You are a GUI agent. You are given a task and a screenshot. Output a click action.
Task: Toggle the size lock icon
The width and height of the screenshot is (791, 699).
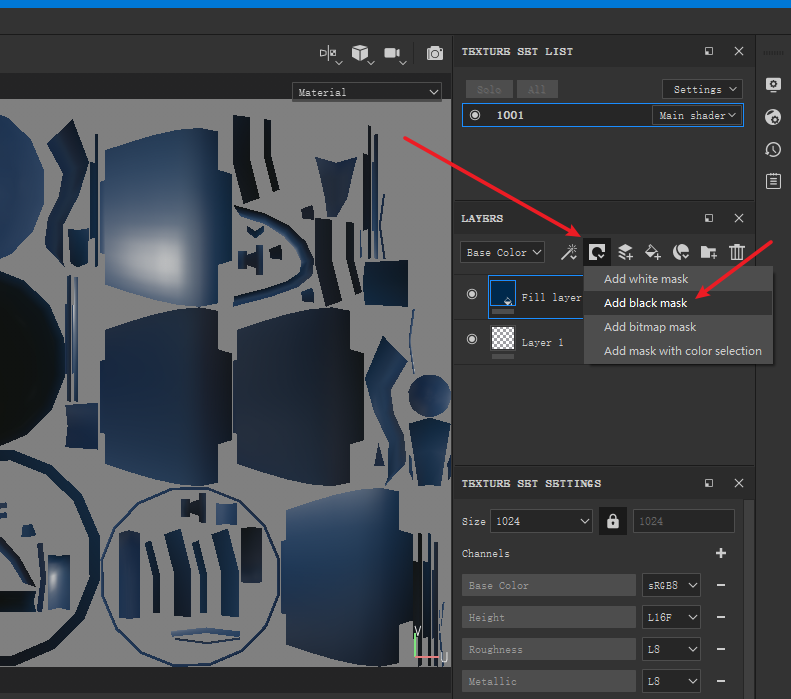point(613,521)
